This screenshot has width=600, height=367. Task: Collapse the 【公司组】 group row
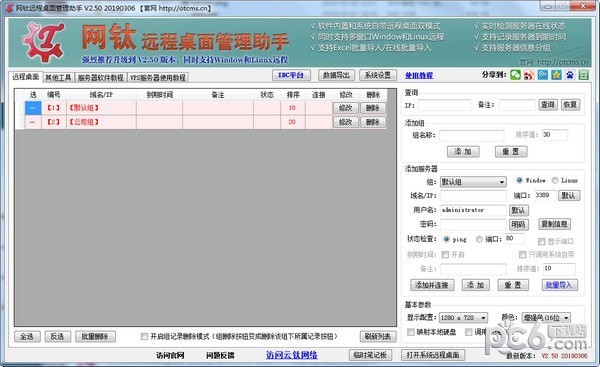tap(33, 122)
